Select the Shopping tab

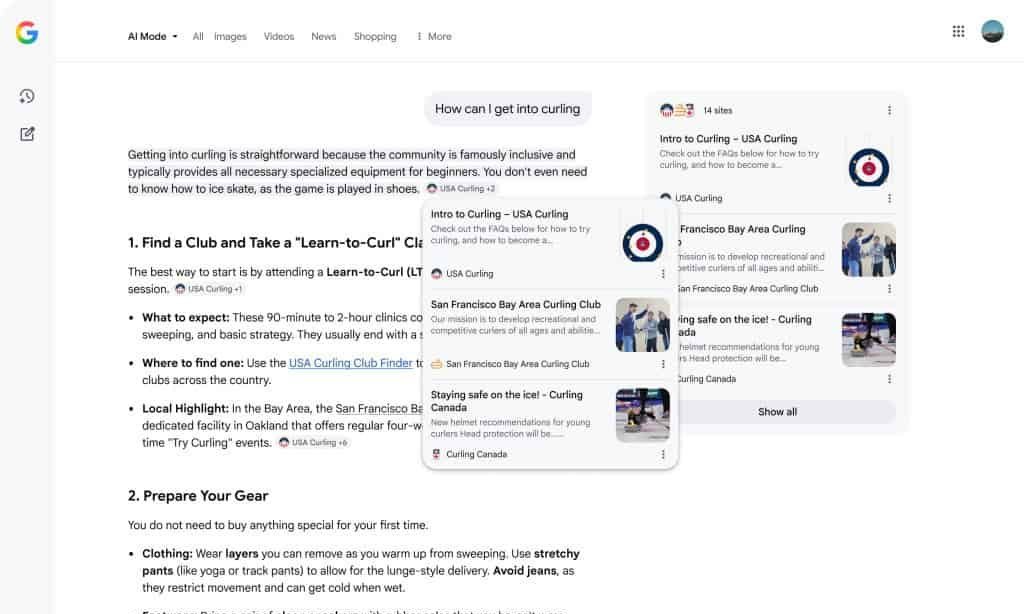375,37
